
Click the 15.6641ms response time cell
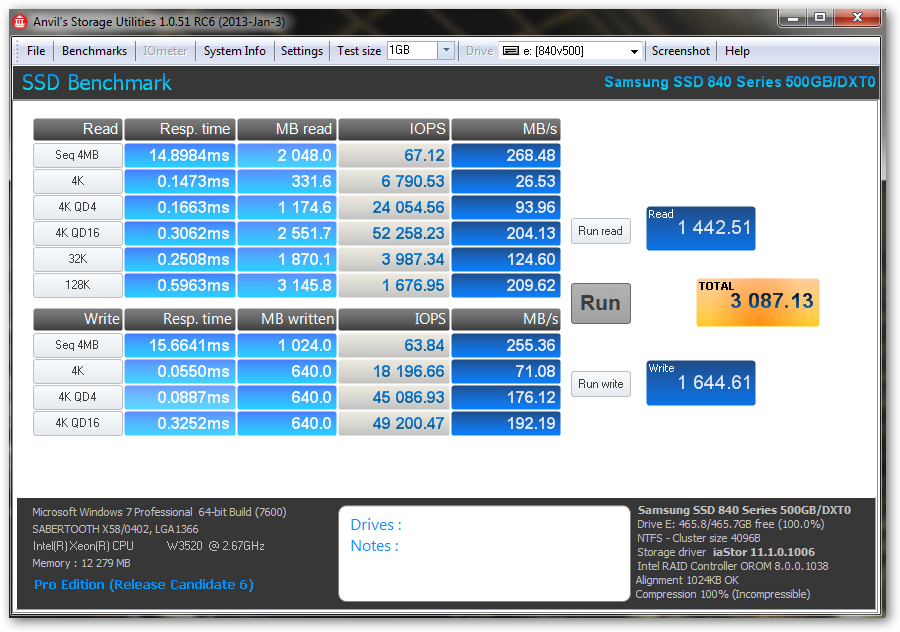coord(180,345)
